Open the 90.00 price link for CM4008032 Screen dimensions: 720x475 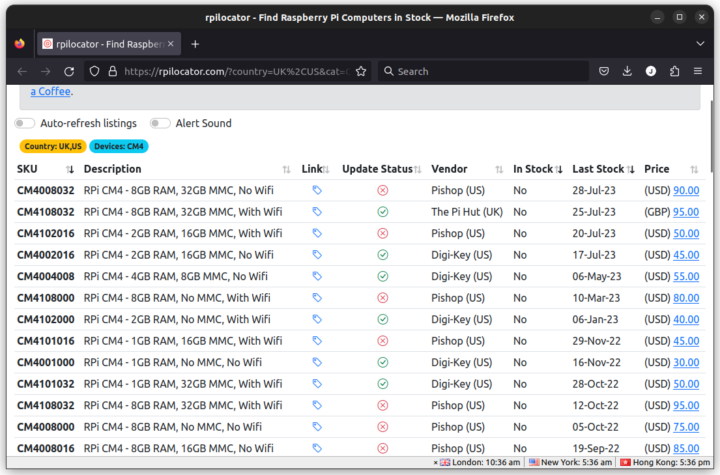pyautogui.click(x=686, y=190)
